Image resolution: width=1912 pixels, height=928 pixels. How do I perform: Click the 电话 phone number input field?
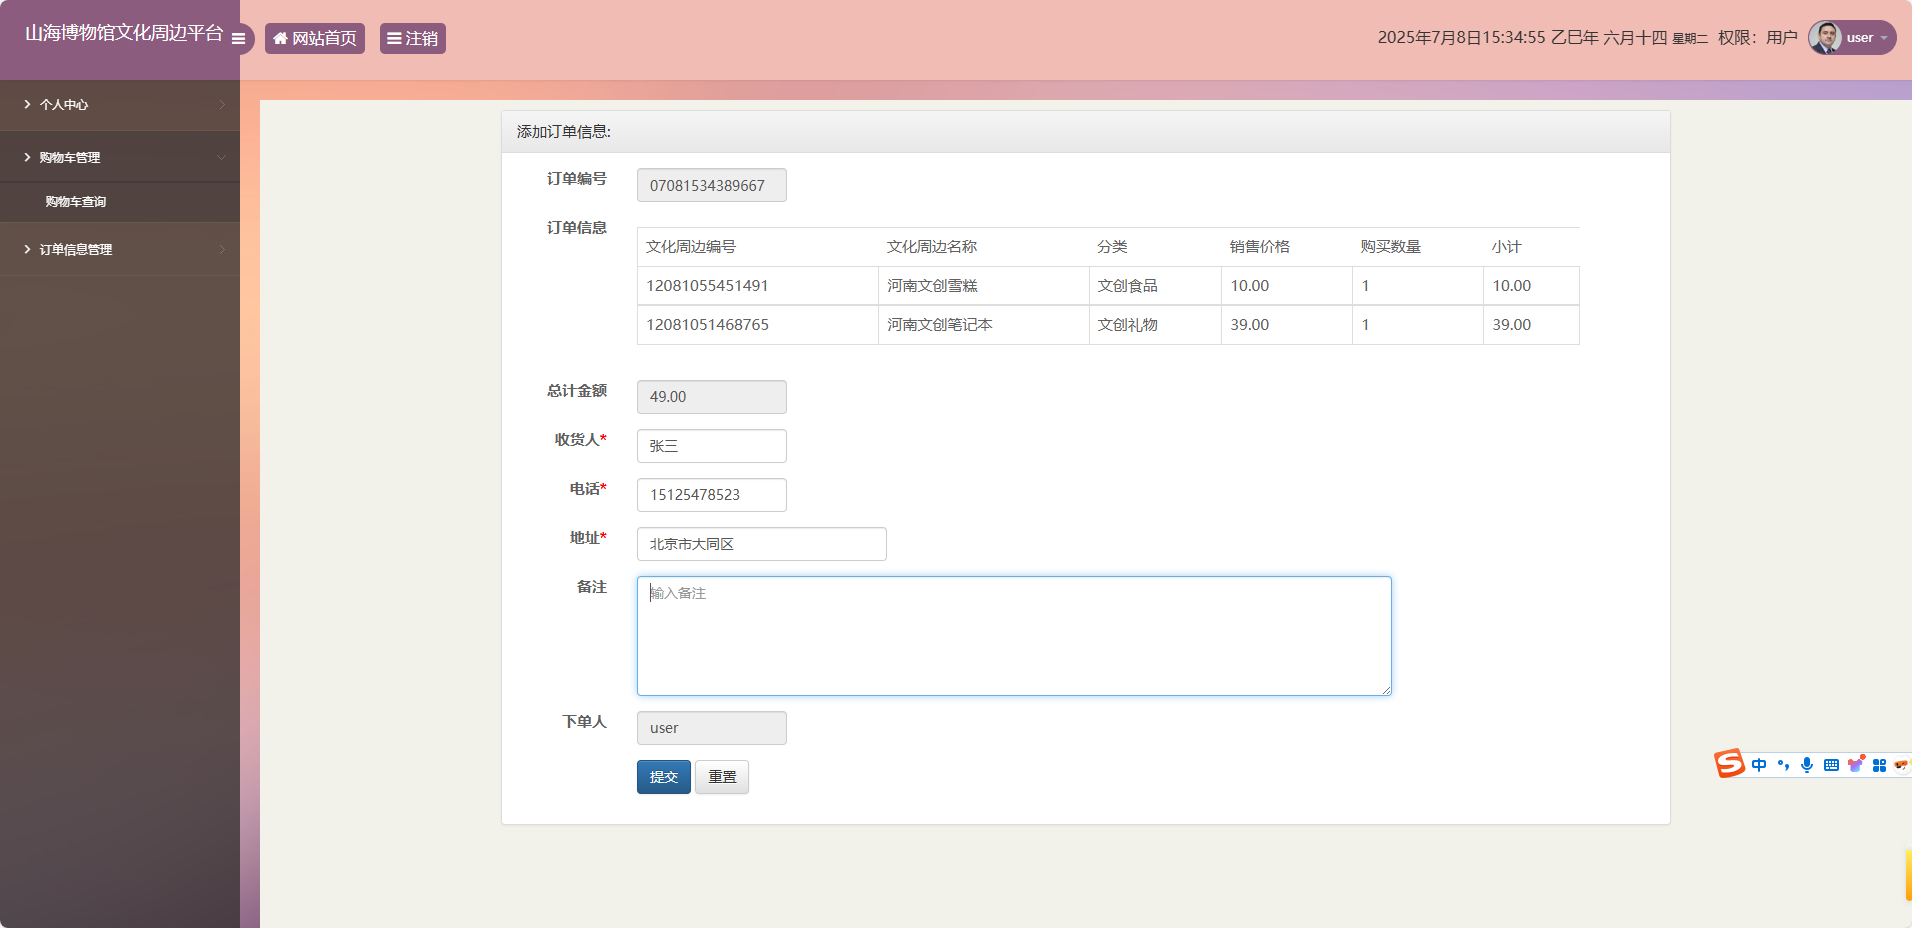pyautogui.click(x=711, y=495)
